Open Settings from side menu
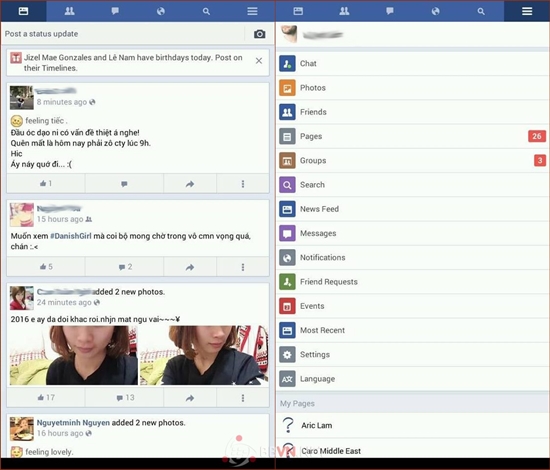This screenshot has height=470, width=550. [413, 355]
